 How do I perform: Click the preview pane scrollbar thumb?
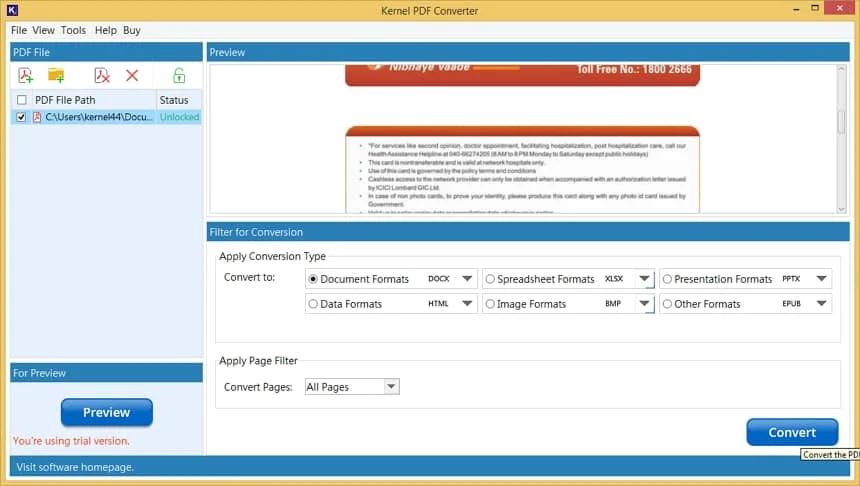tap(841, 122)
